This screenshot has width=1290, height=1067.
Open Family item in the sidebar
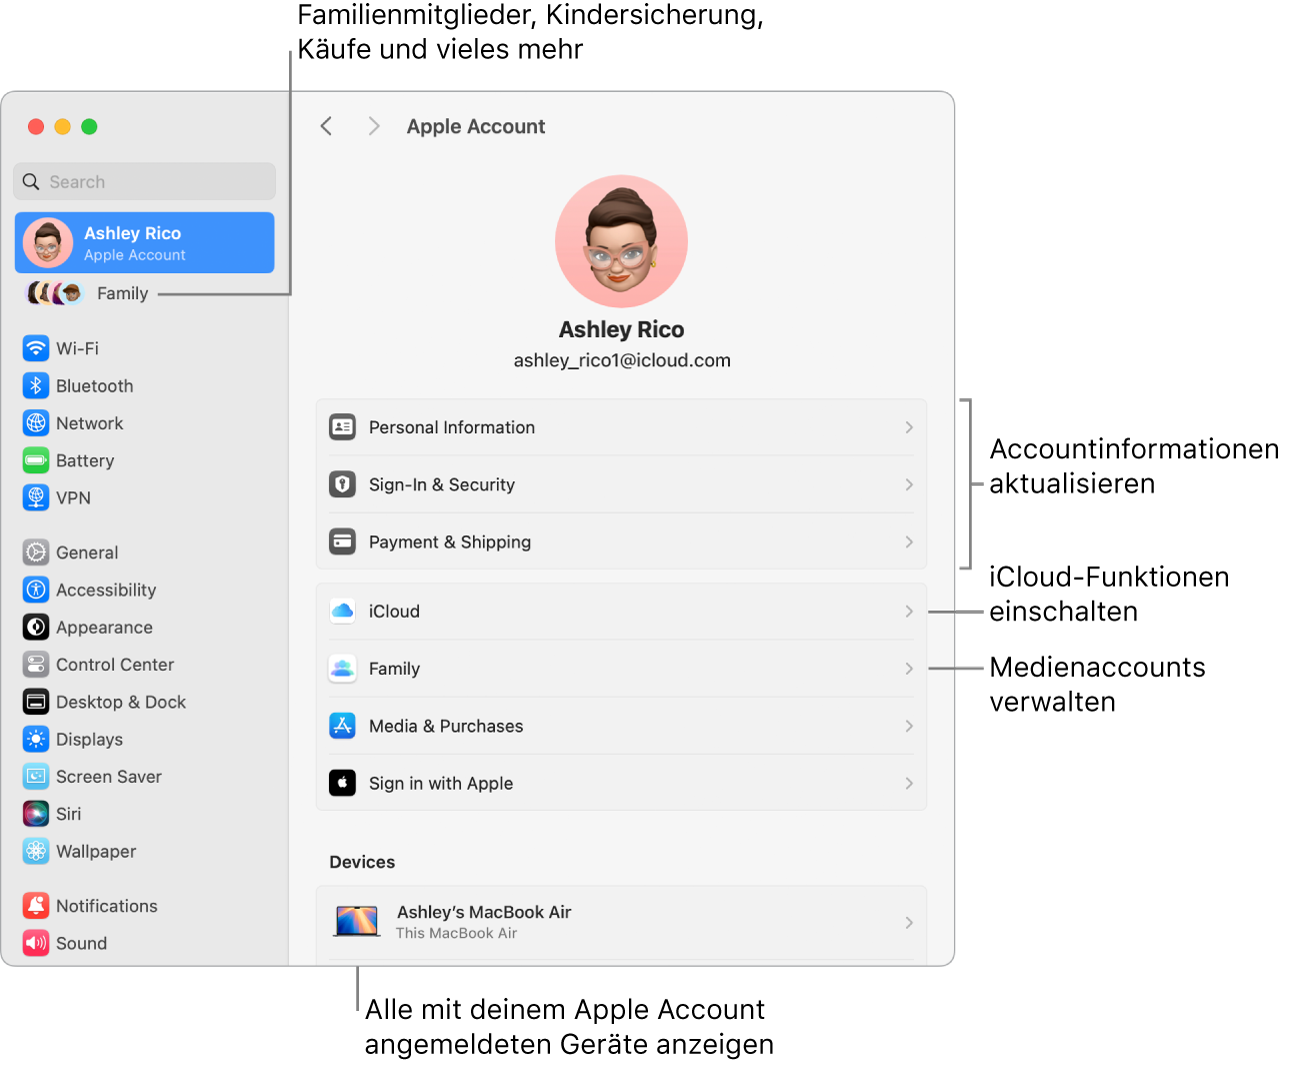pyautogui.click(x=122, y=293)
